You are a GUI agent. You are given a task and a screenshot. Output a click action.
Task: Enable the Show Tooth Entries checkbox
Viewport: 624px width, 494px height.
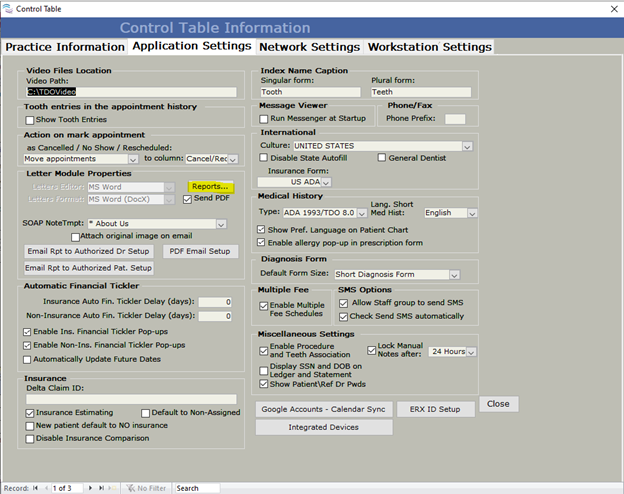pyautogui.click(x=30, y=120)
